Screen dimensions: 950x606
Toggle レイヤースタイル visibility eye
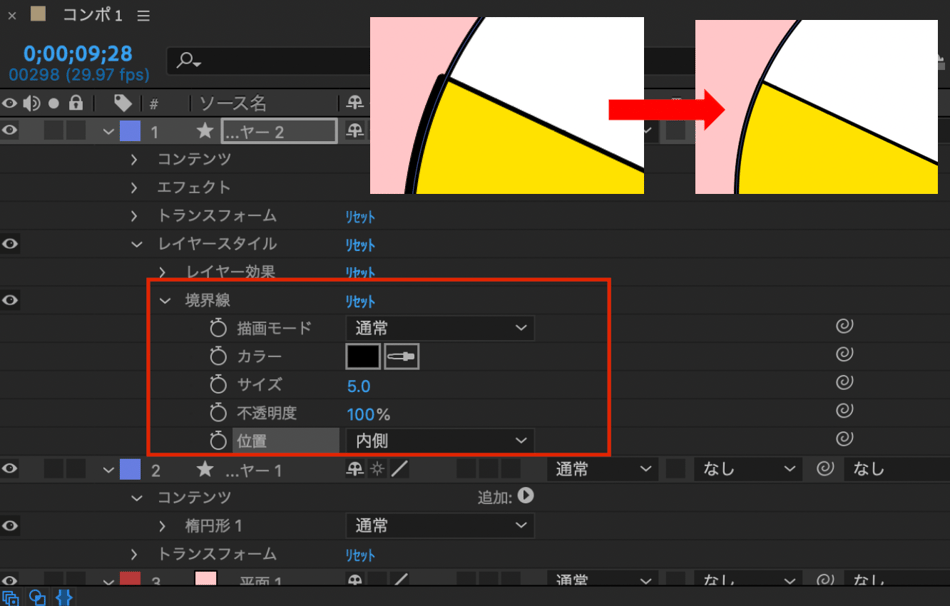pos(10,244)
